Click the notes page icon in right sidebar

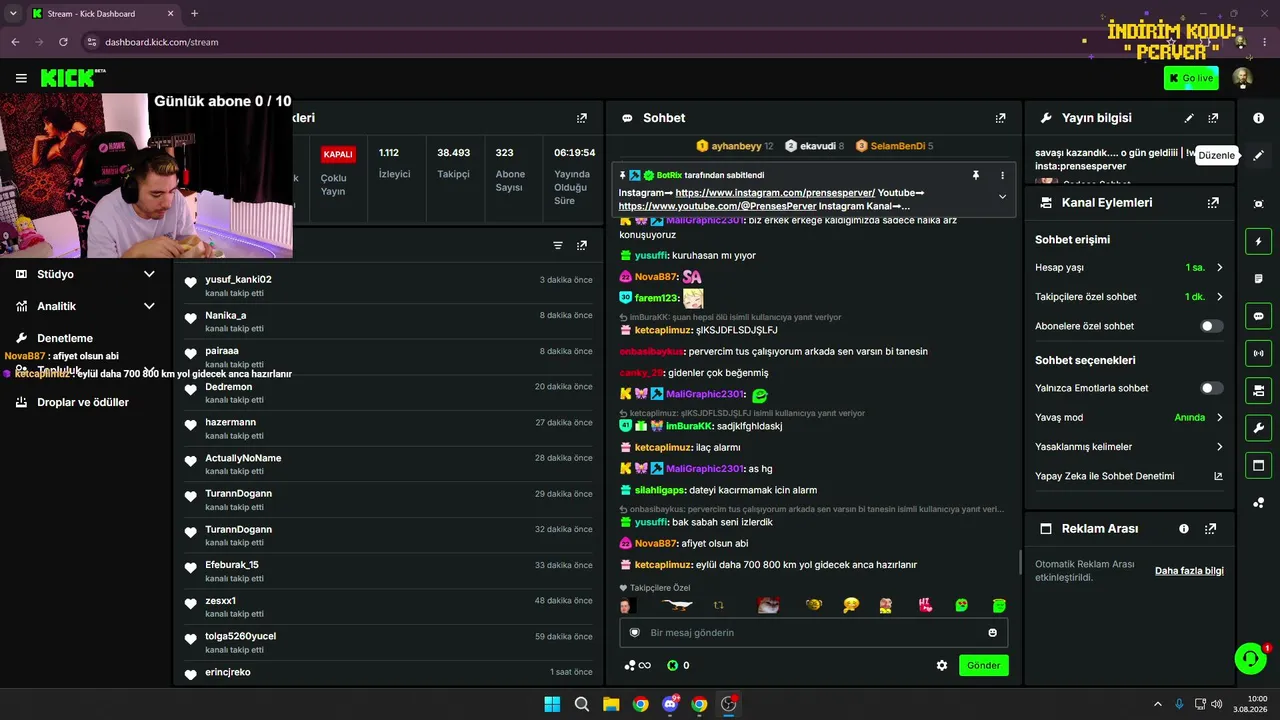[x=1258, y=278]
